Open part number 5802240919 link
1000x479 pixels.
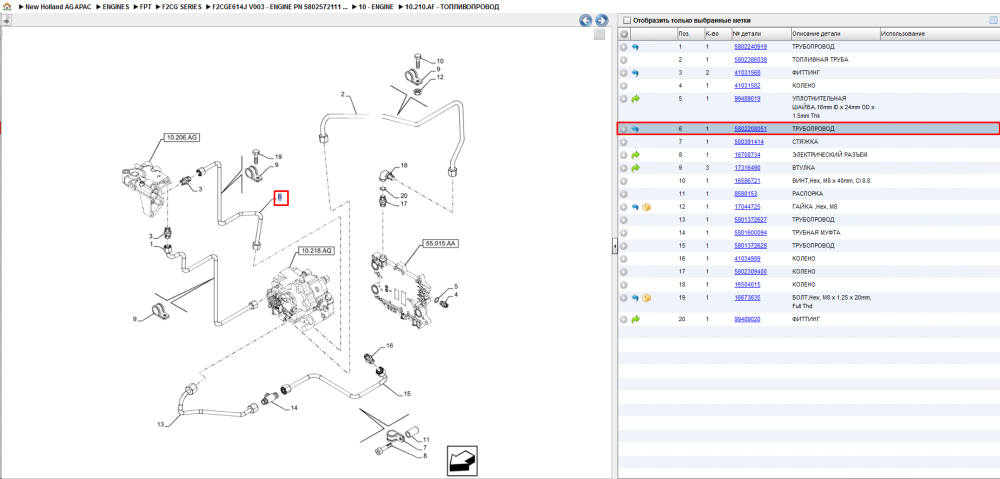click(x=750, y=47)
